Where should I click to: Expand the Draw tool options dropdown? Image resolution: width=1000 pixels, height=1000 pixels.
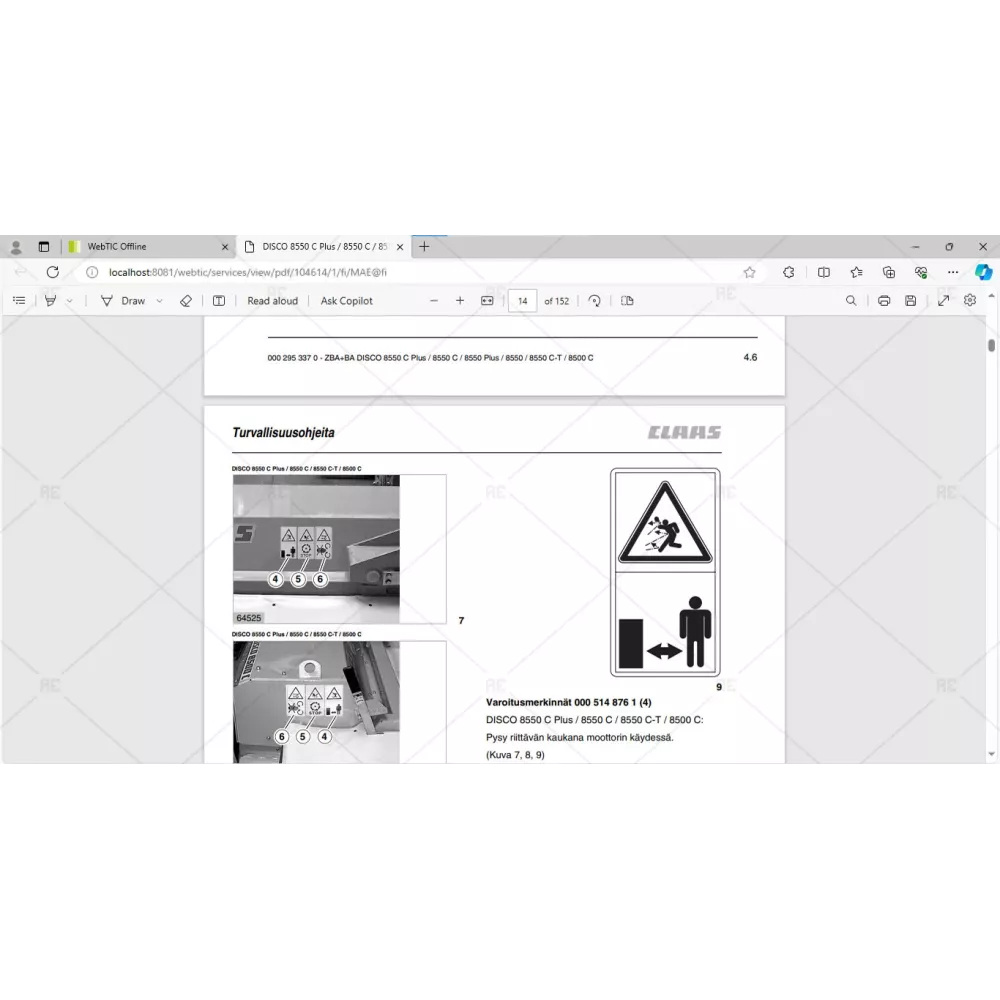tap(159, 301)
